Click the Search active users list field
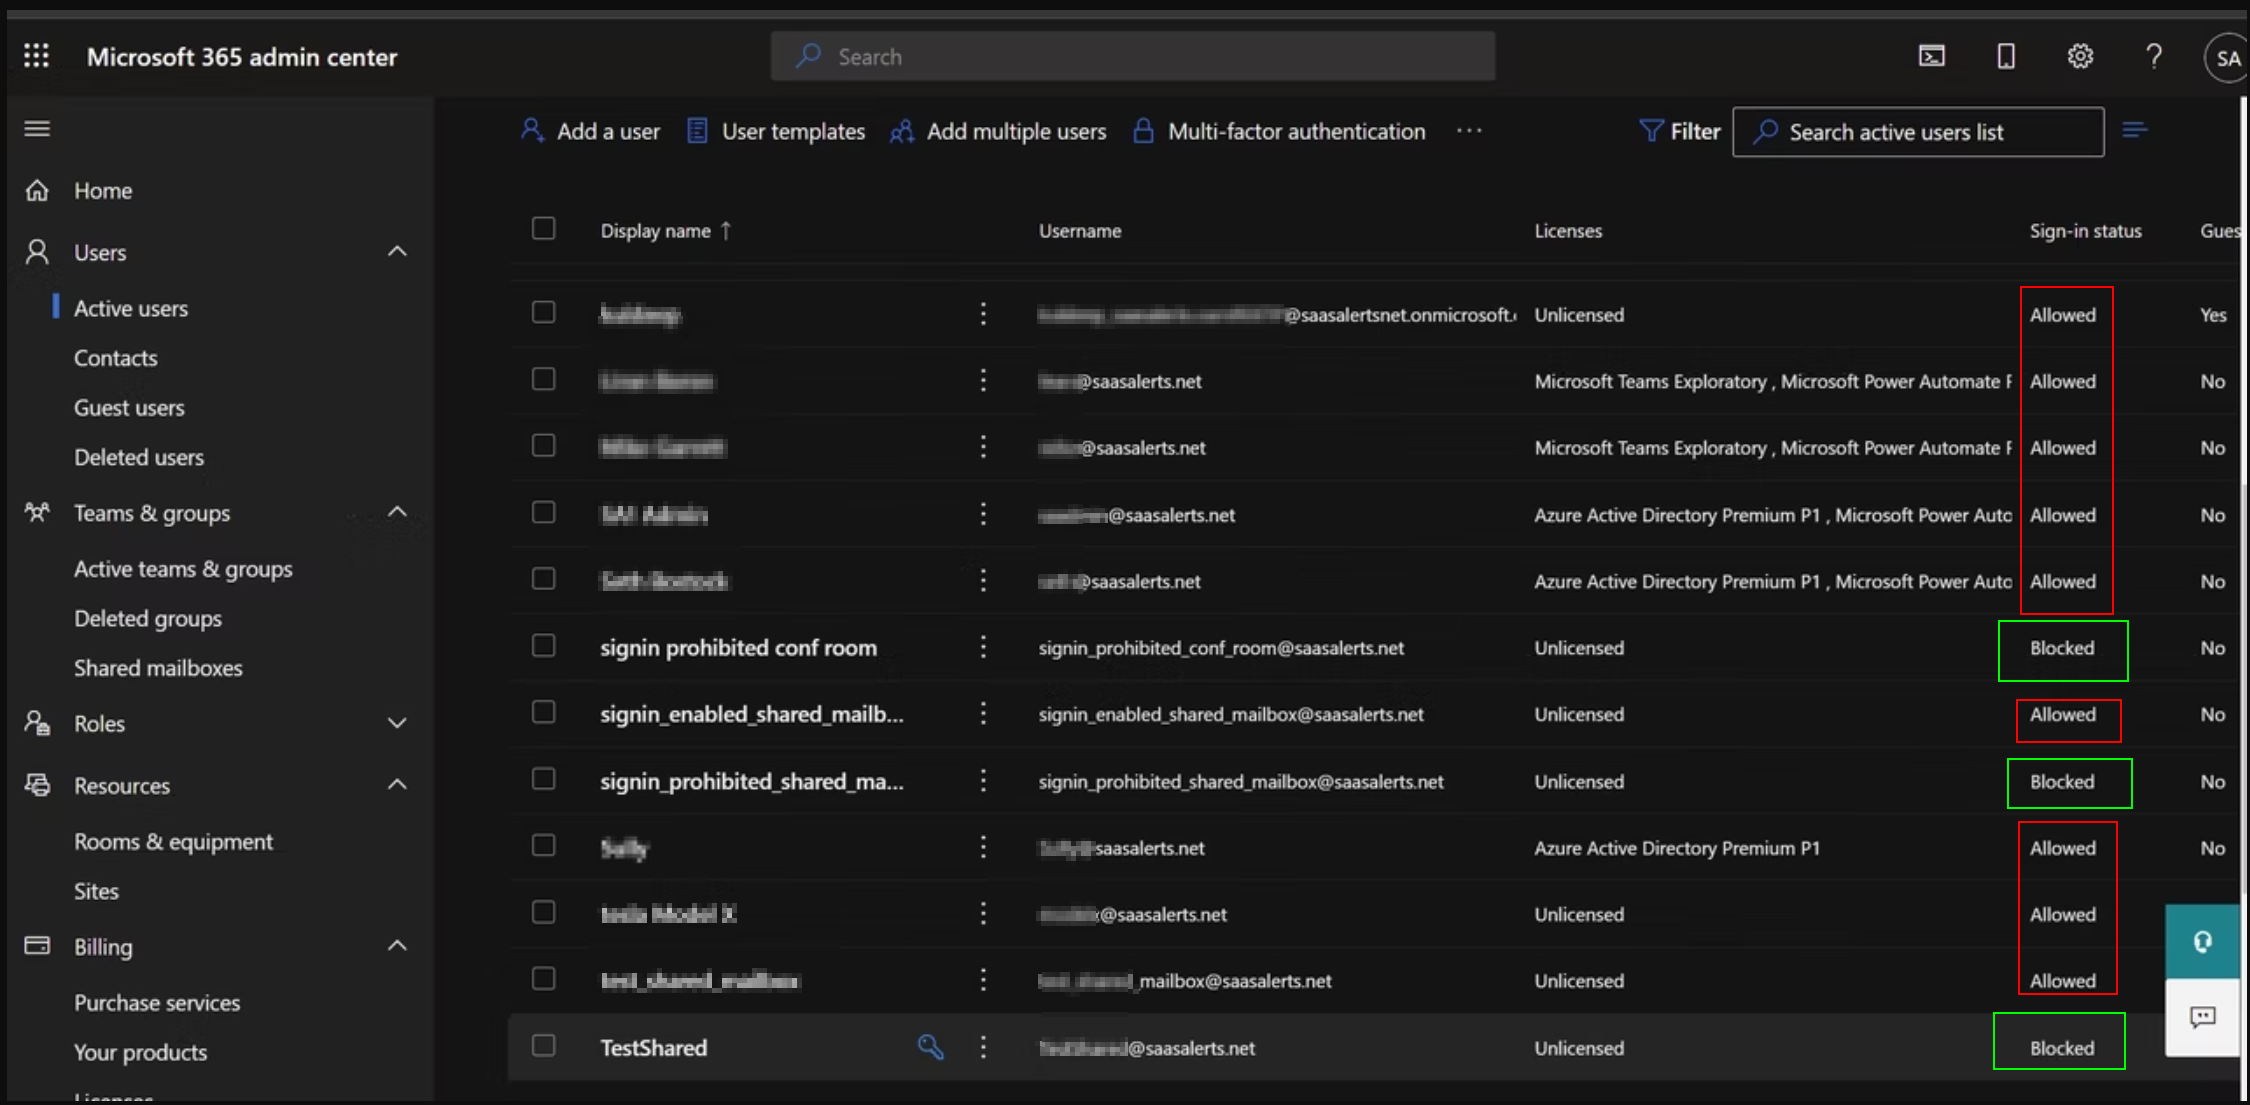Viewport: 2250px width, 1105px height. point(1918,132)
